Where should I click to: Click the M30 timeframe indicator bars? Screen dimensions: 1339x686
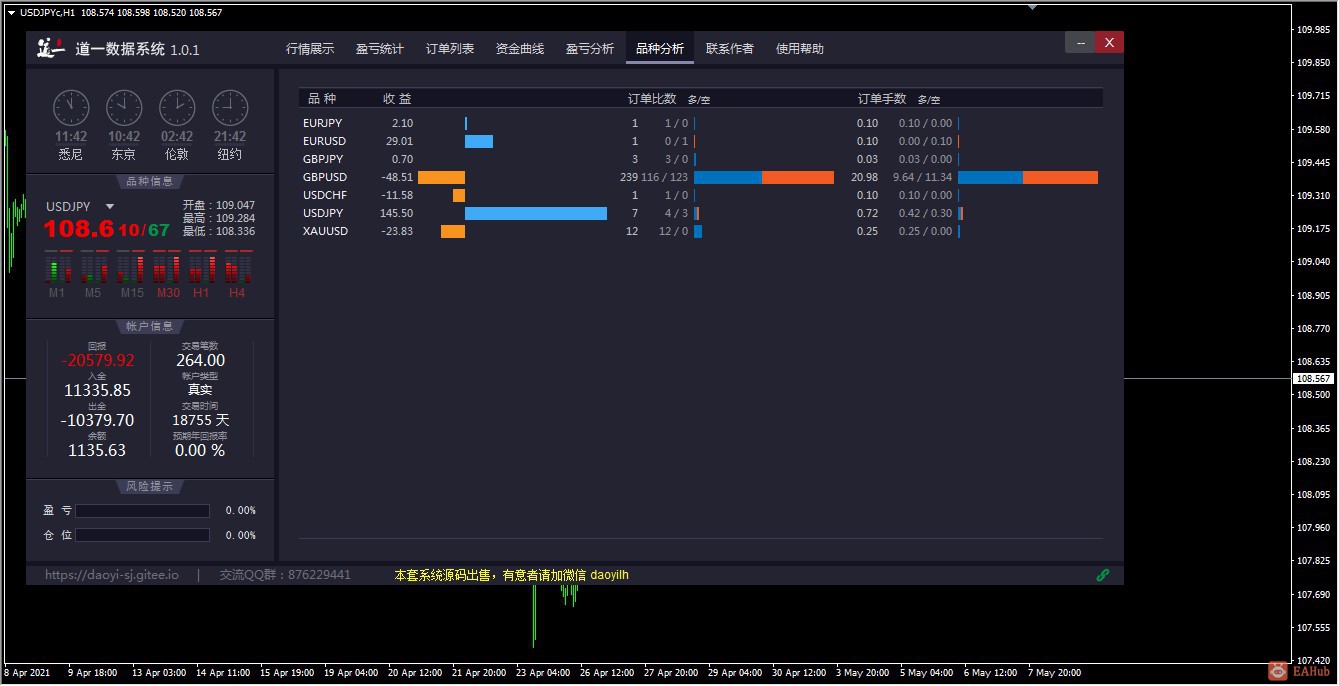pos(167,267)
